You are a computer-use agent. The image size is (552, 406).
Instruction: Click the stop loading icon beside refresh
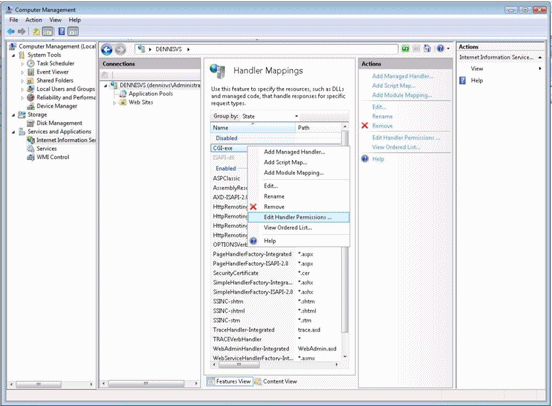416,49
